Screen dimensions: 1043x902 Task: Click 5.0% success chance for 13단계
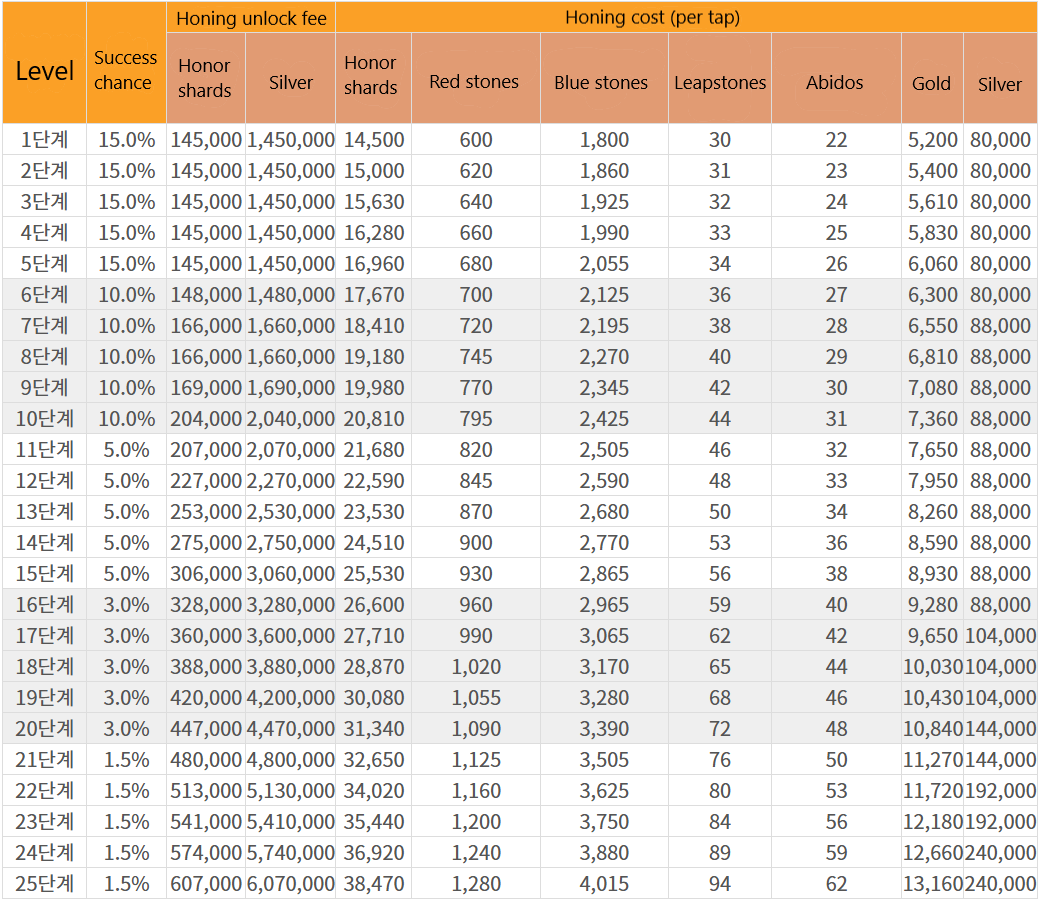tap(126, 512)
